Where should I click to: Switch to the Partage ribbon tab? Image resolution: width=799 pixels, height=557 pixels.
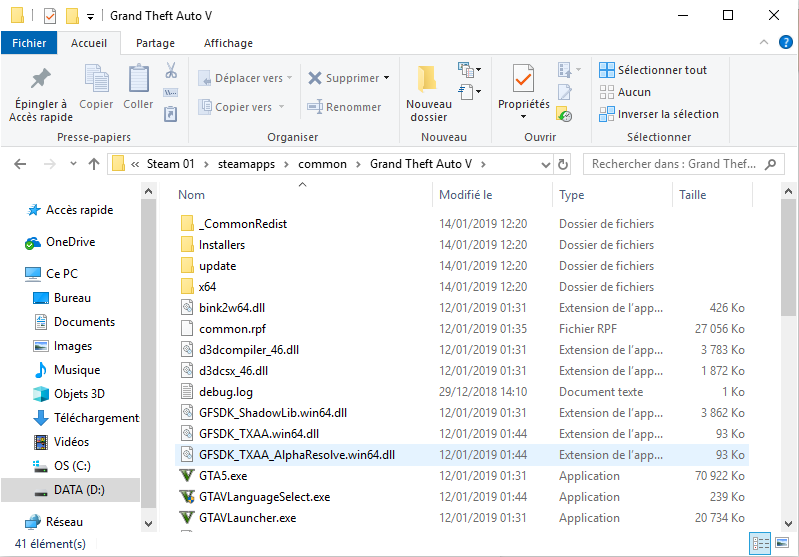pos(155,43)
